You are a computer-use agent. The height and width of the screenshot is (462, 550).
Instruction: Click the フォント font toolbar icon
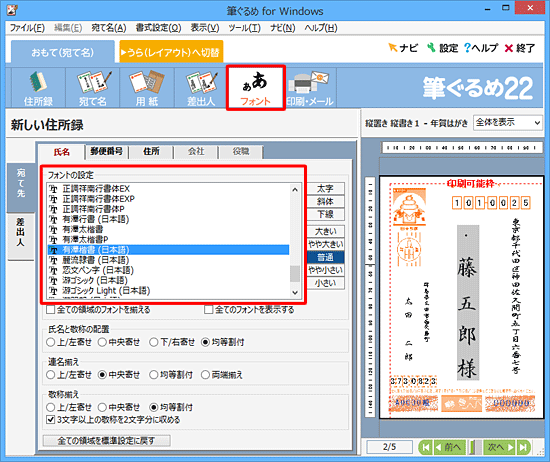pos(256,88)
